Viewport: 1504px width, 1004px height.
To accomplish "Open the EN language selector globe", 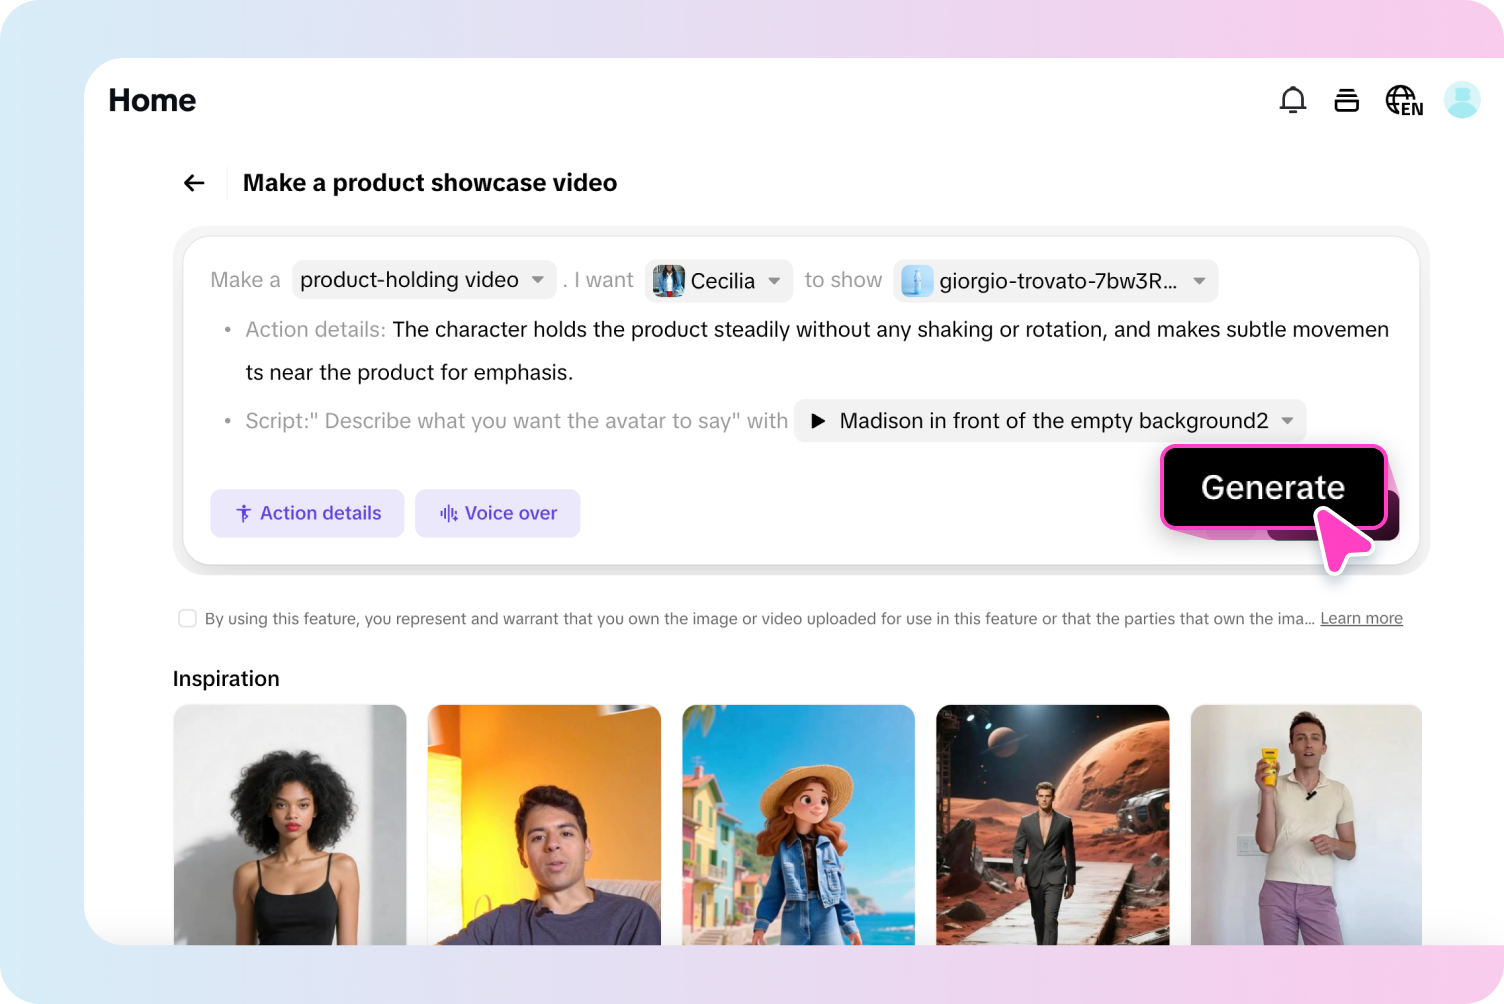I will [1403, 100].
